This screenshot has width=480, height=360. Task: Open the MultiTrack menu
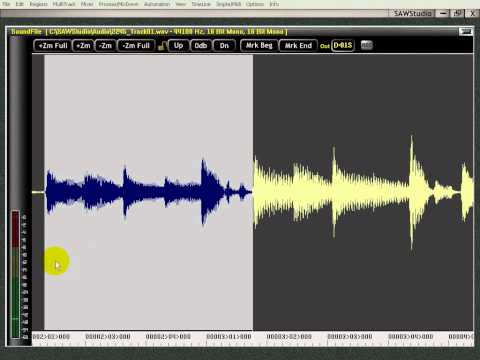(64, 4)
